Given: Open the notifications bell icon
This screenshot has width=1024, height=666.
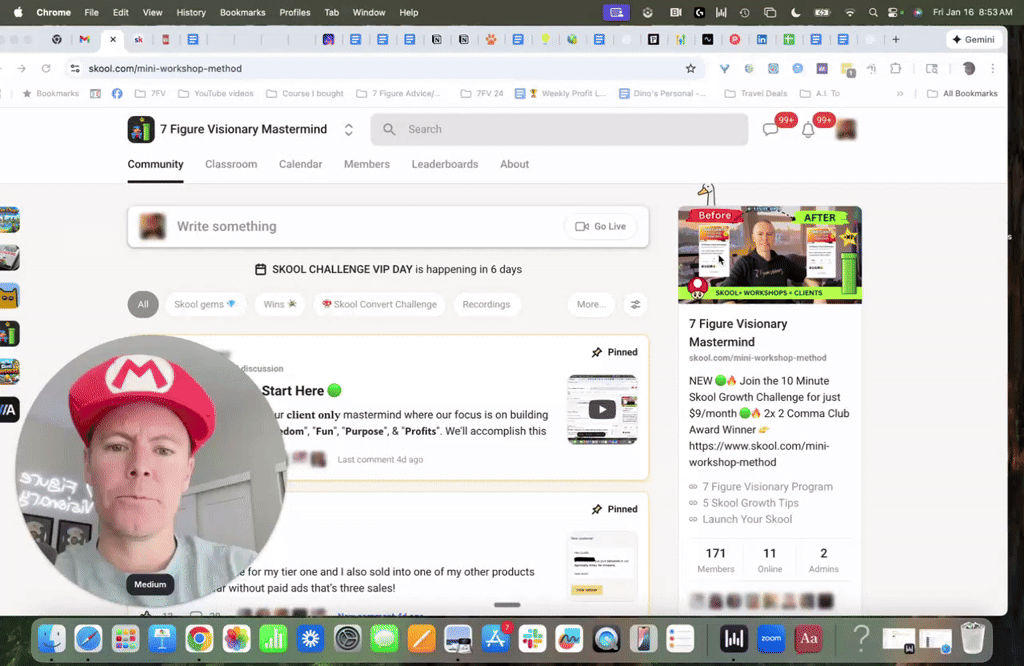Looking at the screenshot, I should tap(808, 129).
